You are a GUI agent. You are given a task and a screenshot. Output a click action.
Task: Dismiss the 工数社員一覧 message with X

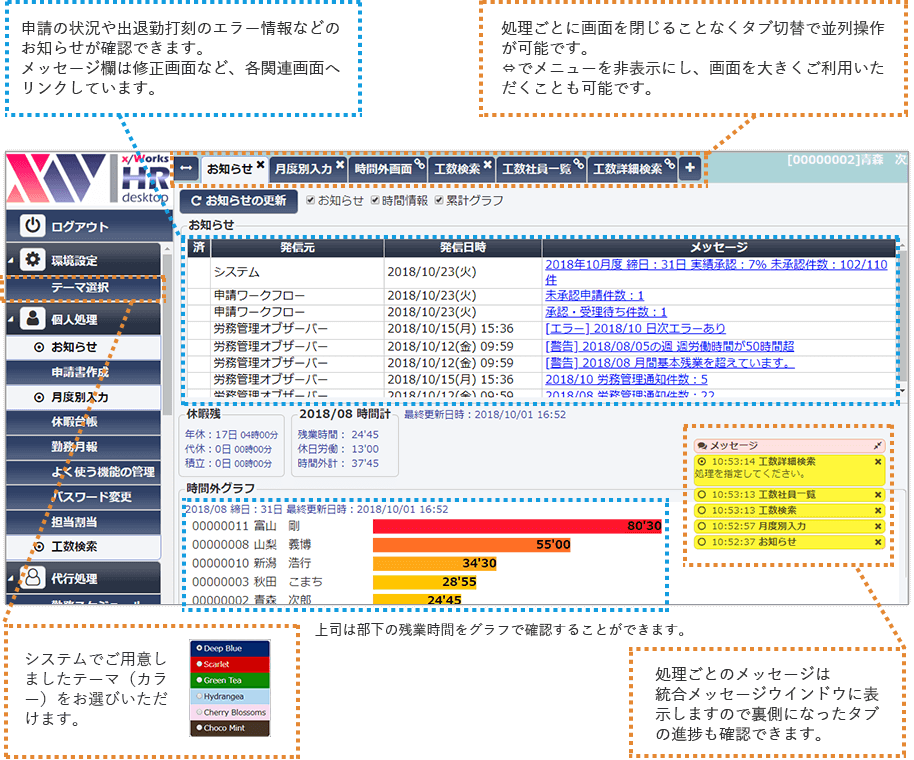(878, 494)
